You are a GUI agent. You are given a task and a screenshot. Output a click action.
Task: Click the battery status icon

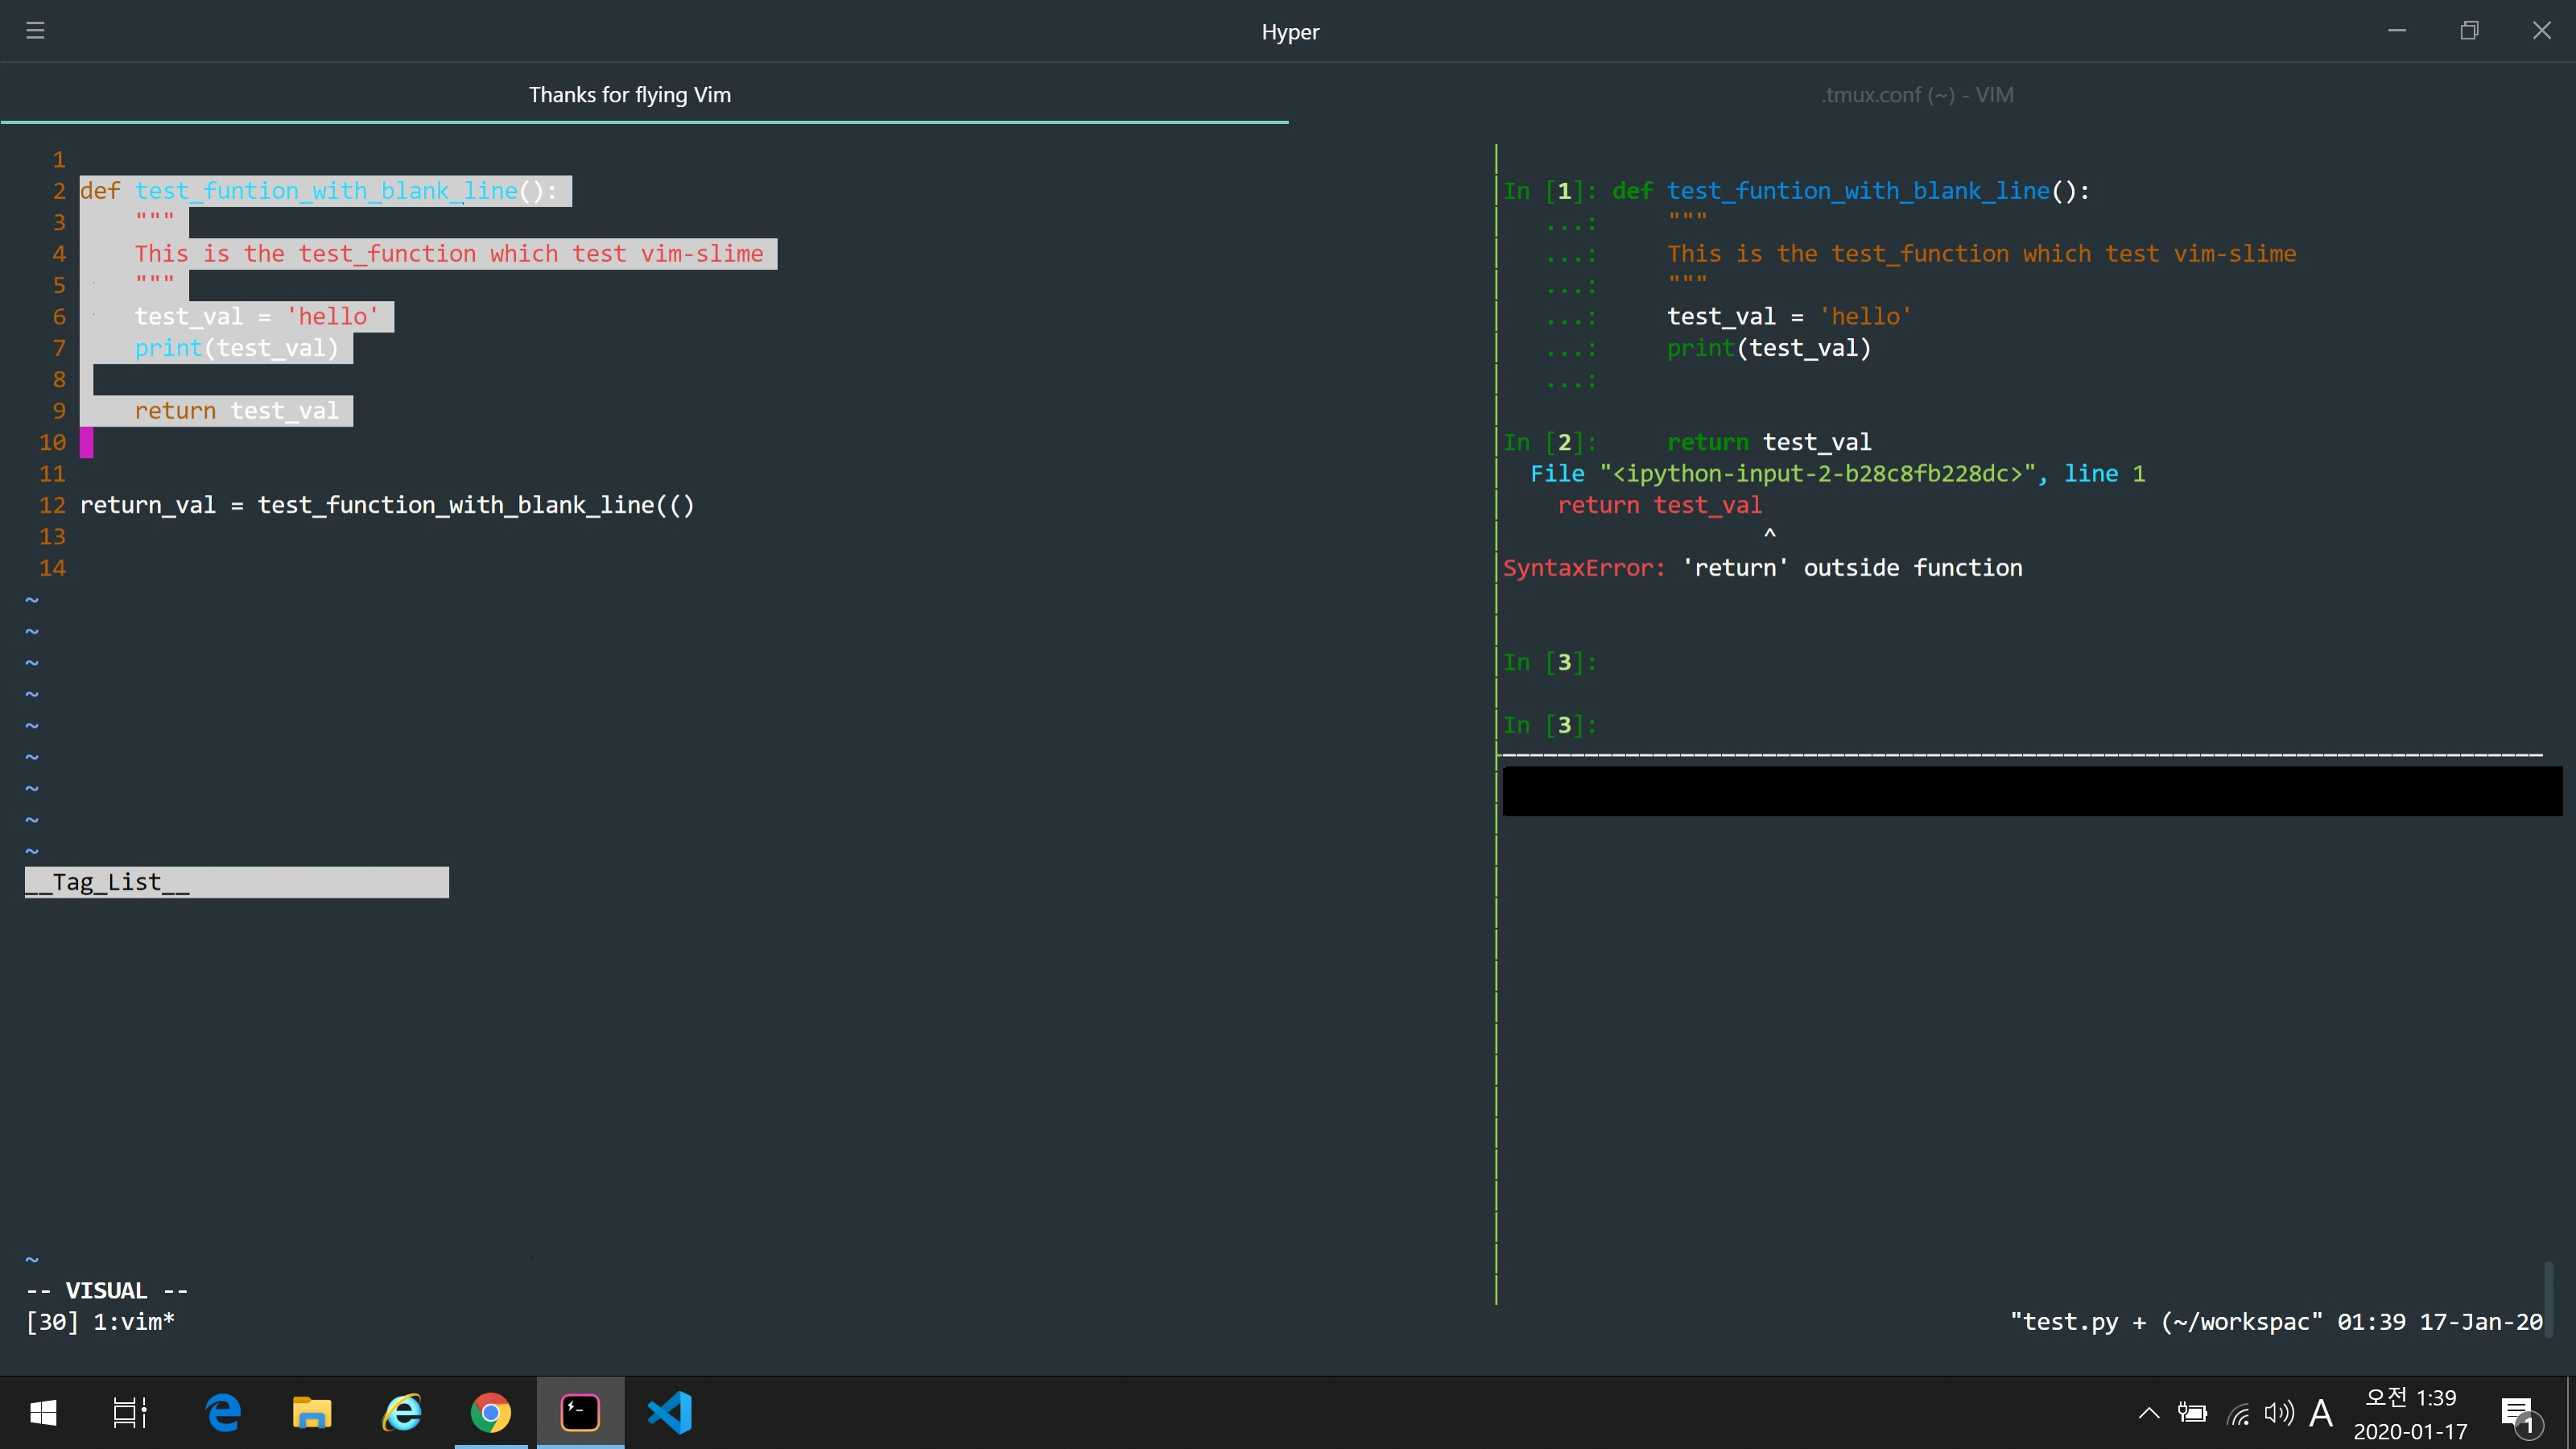click(2192, 1413)
